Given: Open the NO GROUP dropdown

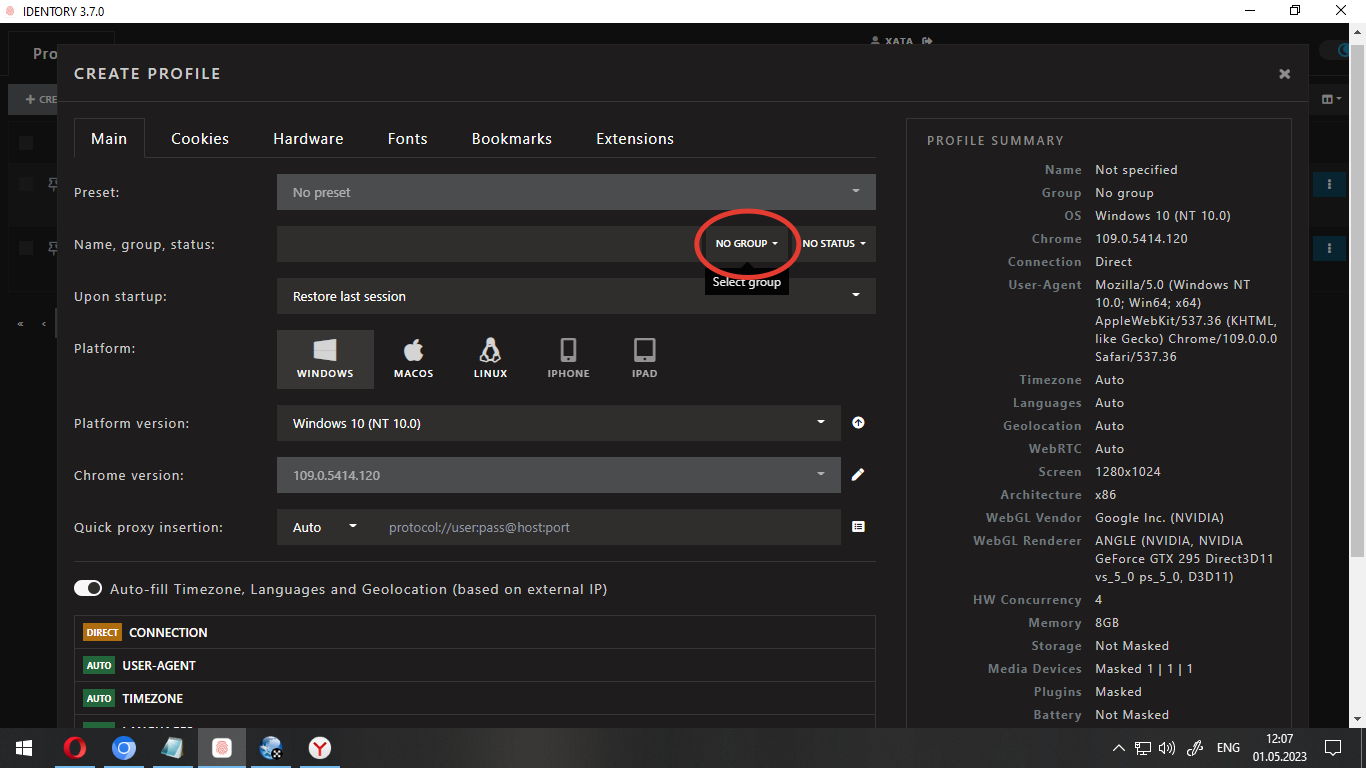Looking at the screenshot, I should tap(746, 244).
